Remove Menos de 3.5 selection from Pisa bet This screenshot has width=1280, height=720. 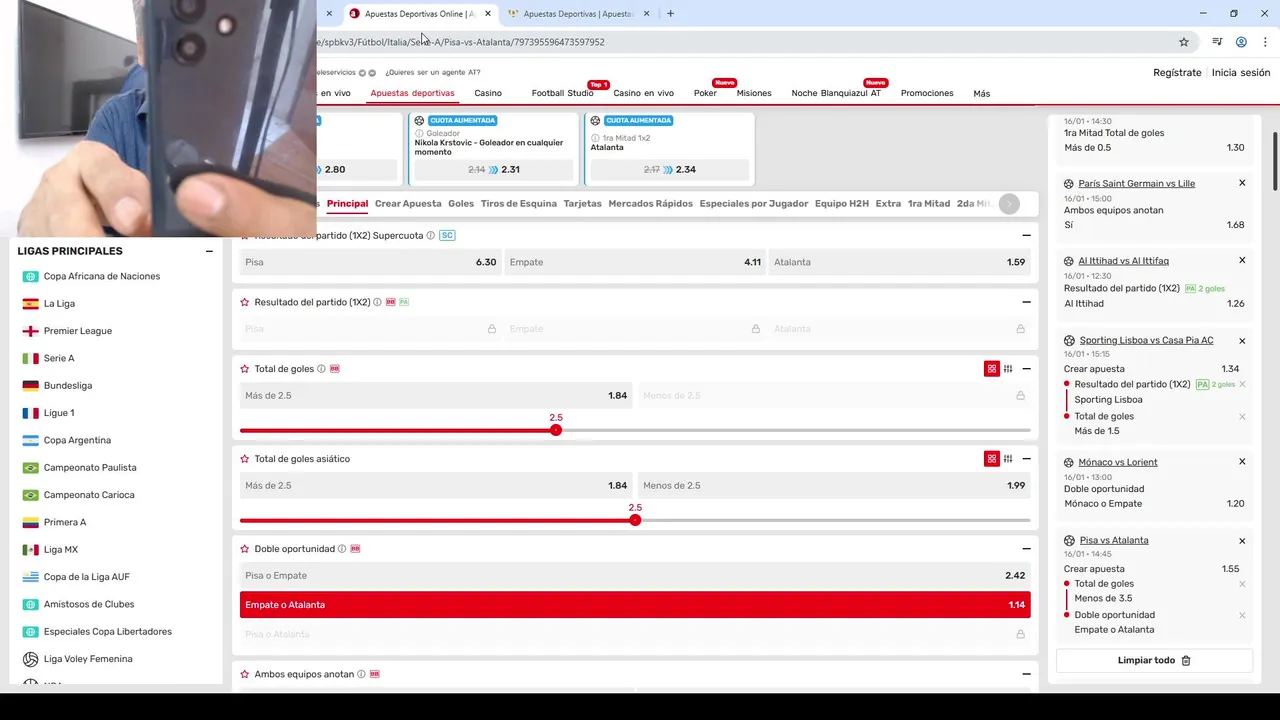(x=1242, y=584)
